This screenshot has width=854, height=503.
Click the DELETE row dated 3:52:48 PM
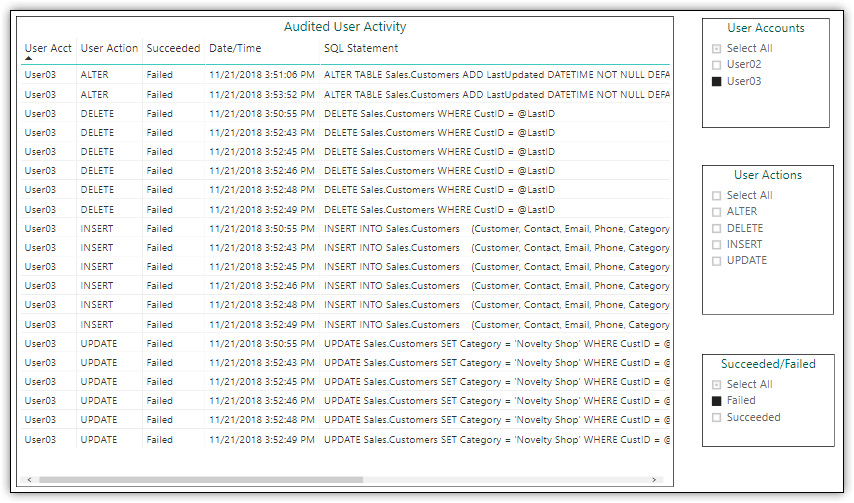click(345, 190)
